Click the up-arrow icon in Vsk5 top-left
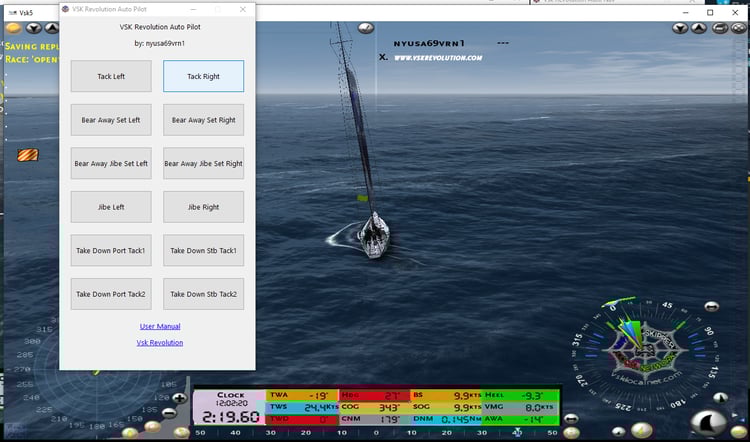The image size is (750, 442). click(x=52, y=28)
